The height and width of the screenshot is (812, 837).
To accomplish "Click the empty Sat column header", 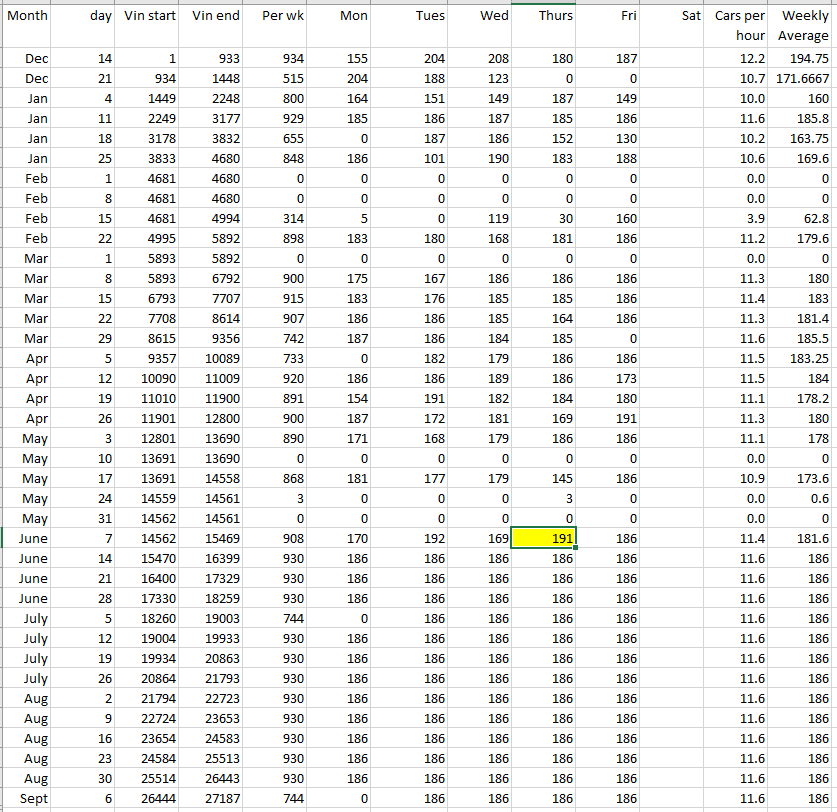I will (x=674, y=17).
